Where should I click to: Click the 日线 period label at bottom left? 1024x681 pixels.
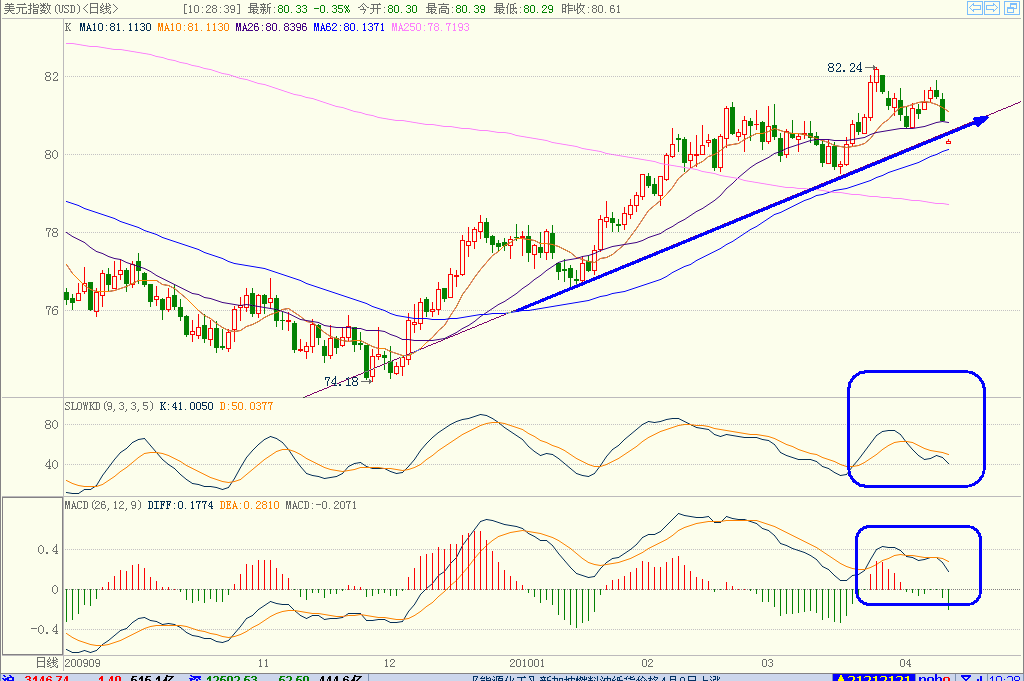pyautogui.click(x=47, y=663)
